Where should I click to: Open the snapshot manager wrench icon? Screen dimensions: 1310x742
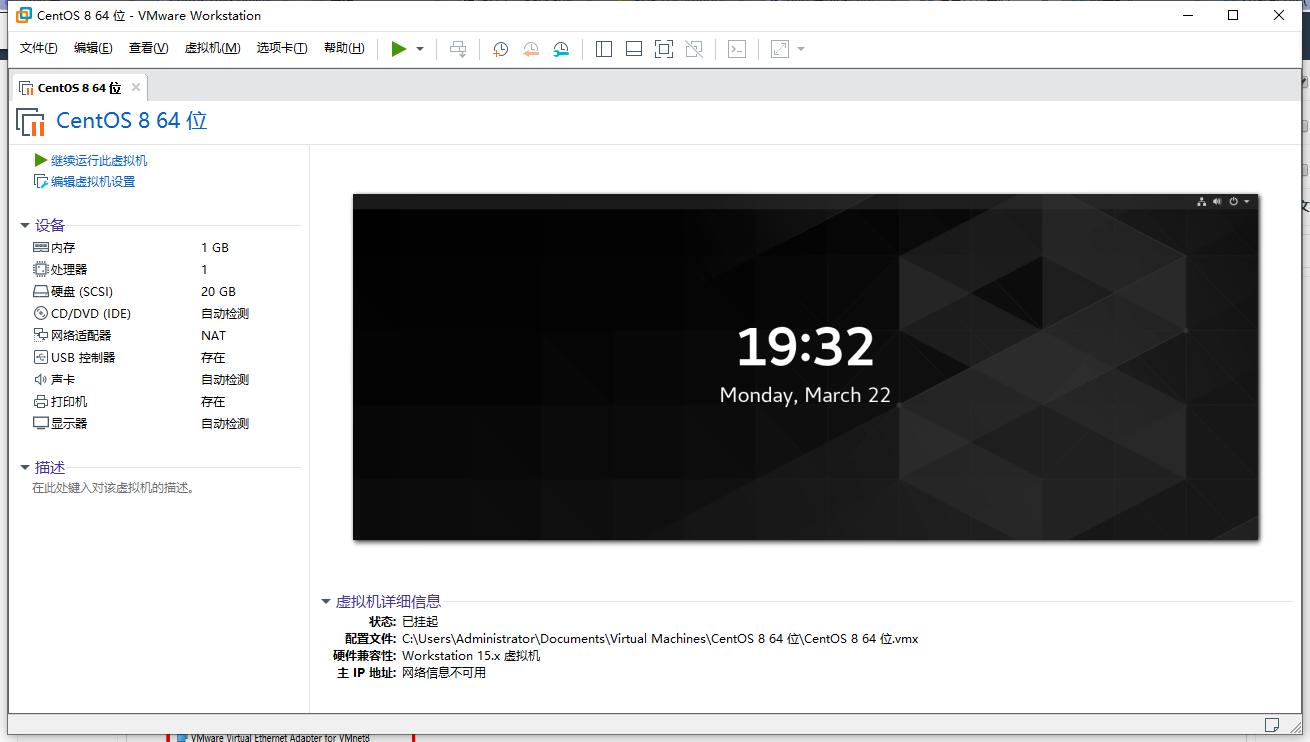[561, 49]
